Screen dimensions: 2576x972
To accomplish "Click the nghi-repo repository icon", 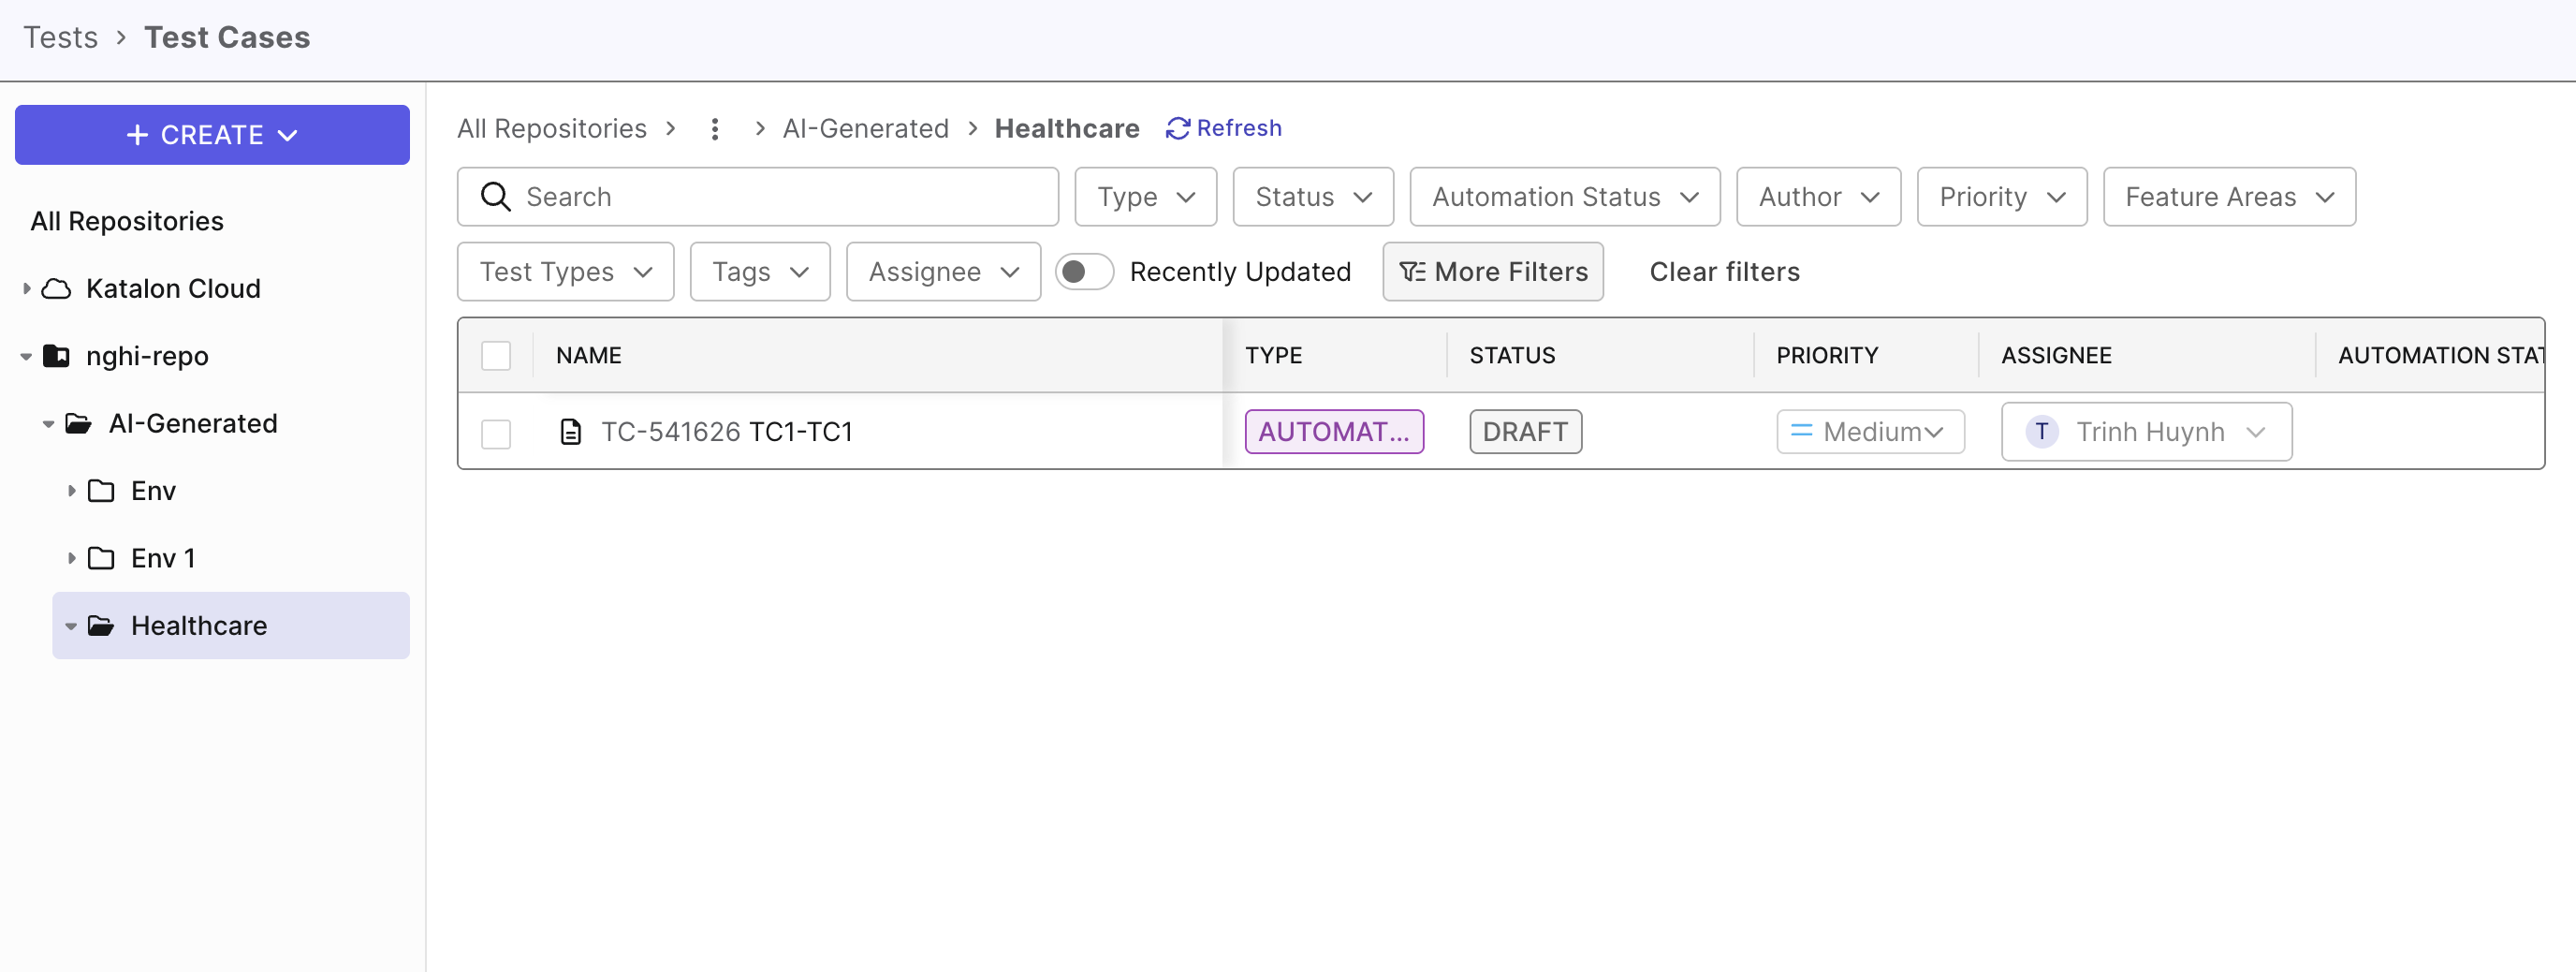I will (57, 355).
